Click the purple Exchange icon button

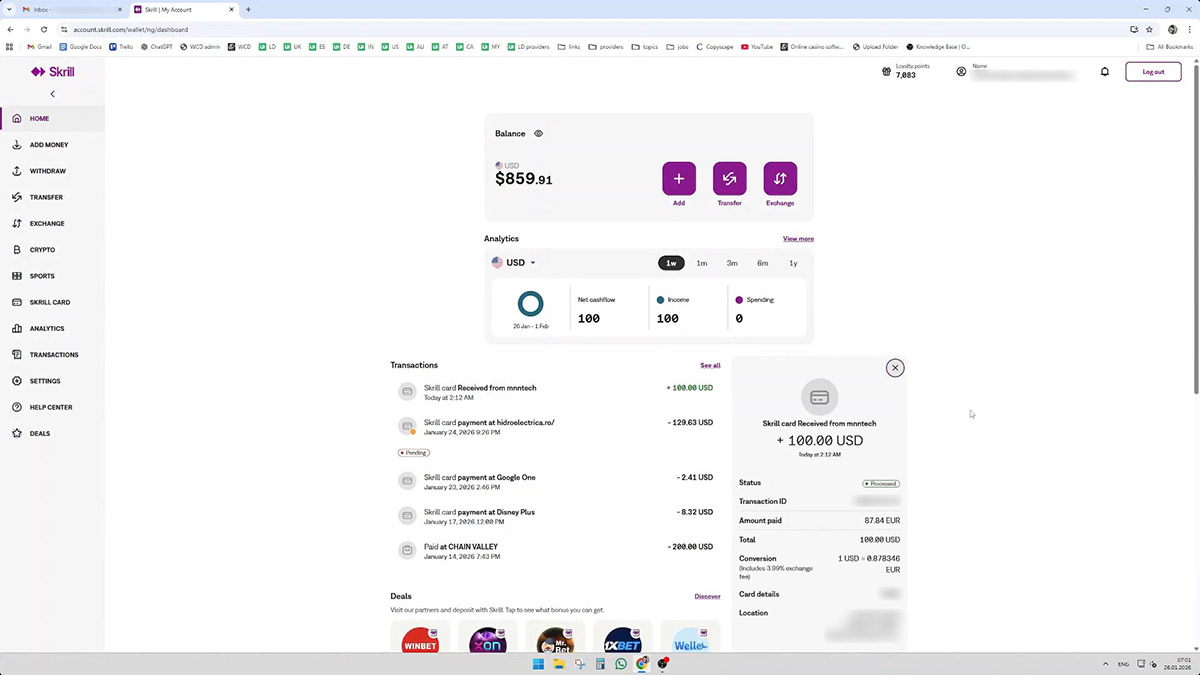pos(780,179)
